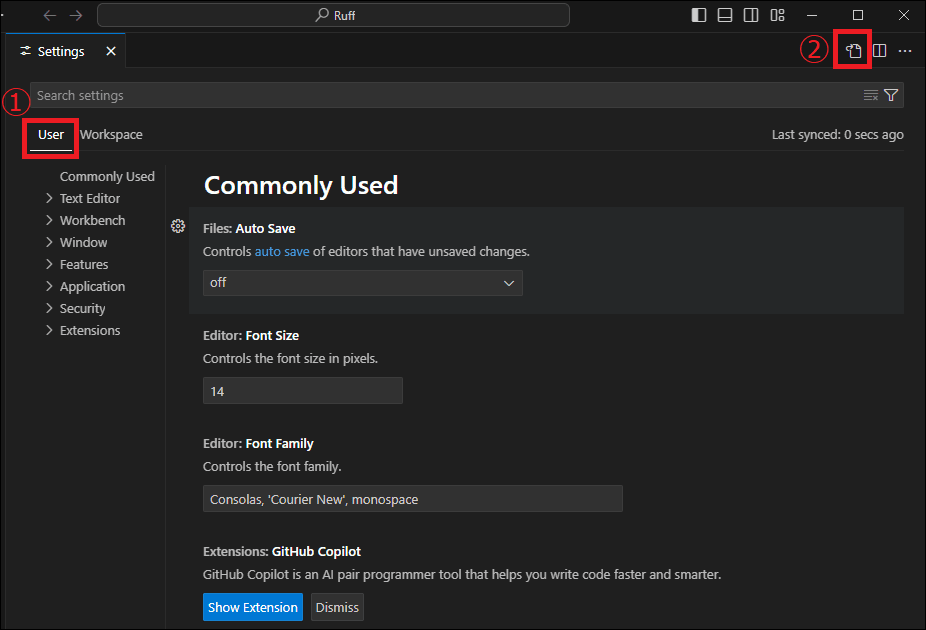Minimize the VS Code window
Screen dimensions: 926x630
(x=812, y=15)
